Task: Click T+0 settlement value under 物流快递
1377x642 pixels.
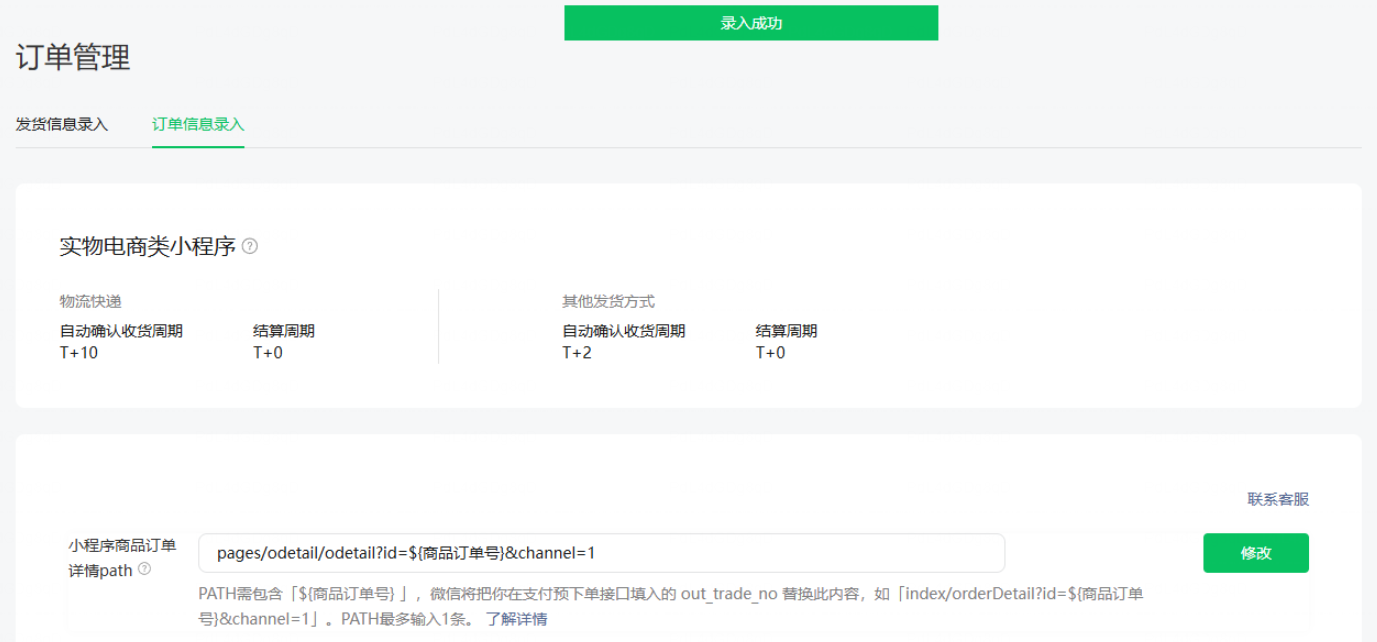Action: pos(268,352)
